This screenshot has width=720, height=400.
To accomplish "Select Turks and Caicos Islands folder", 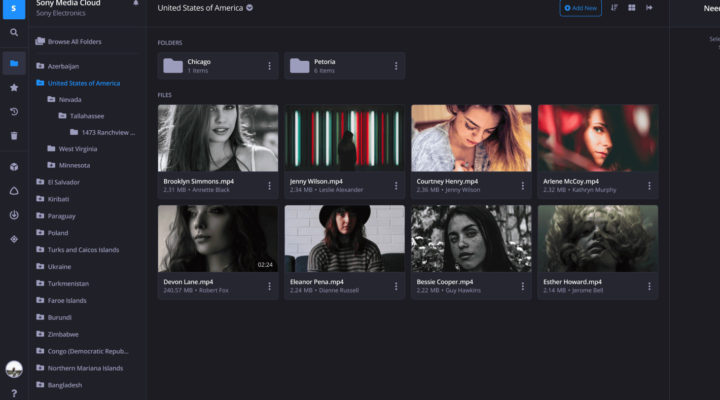I will 78,250.
